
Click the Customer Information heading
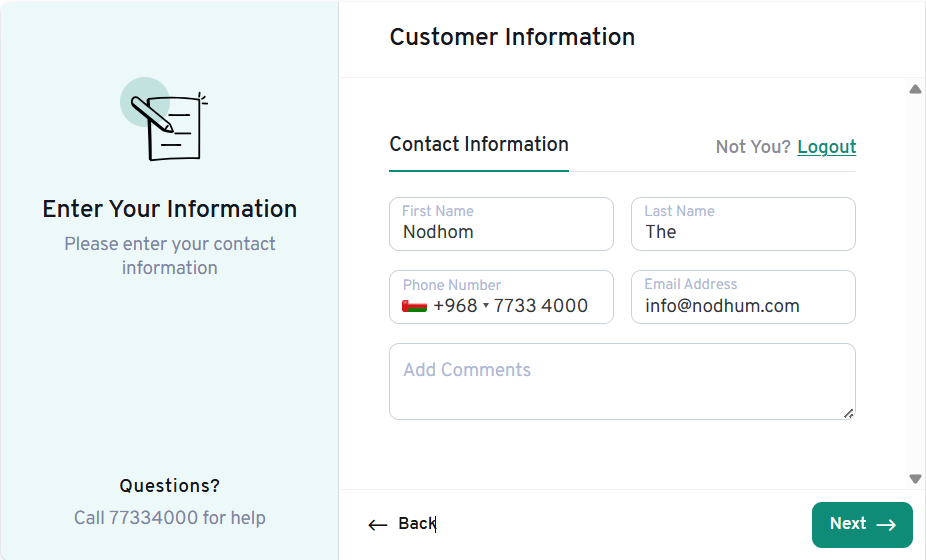(512, 37)
